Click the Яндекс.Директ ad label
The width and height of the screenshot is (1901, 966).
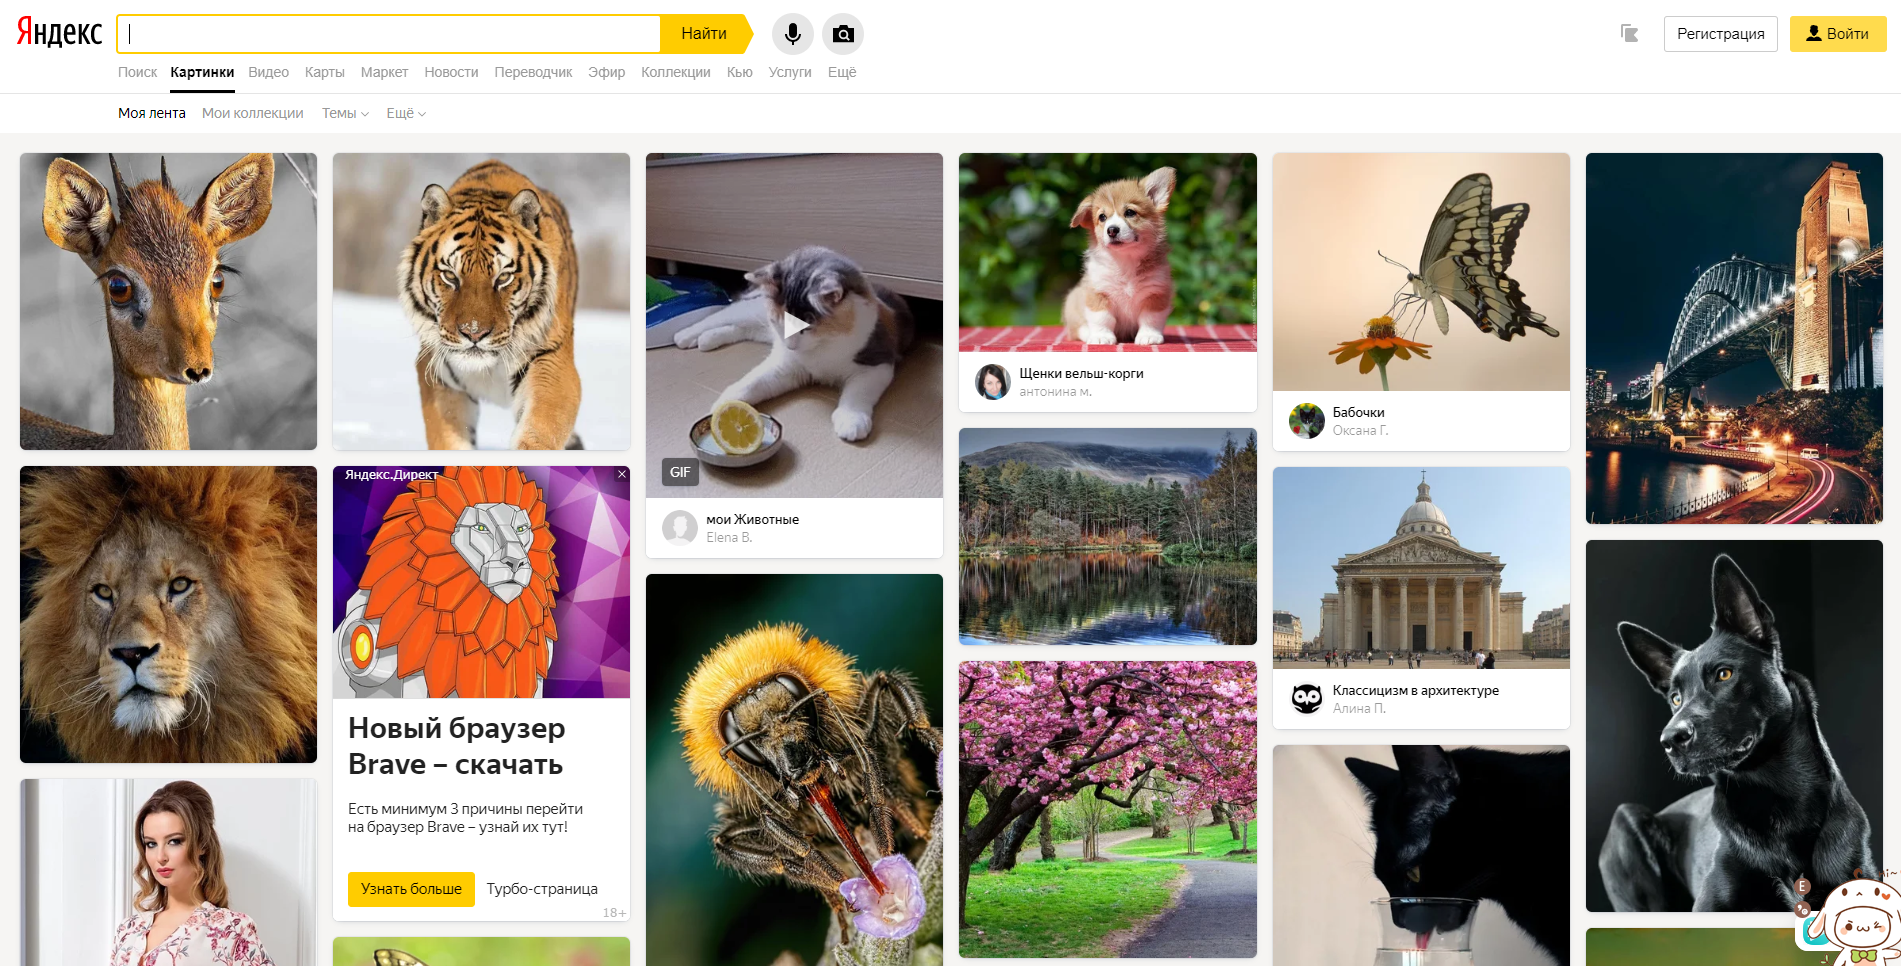pyautogui.click(x=391, y=474)
